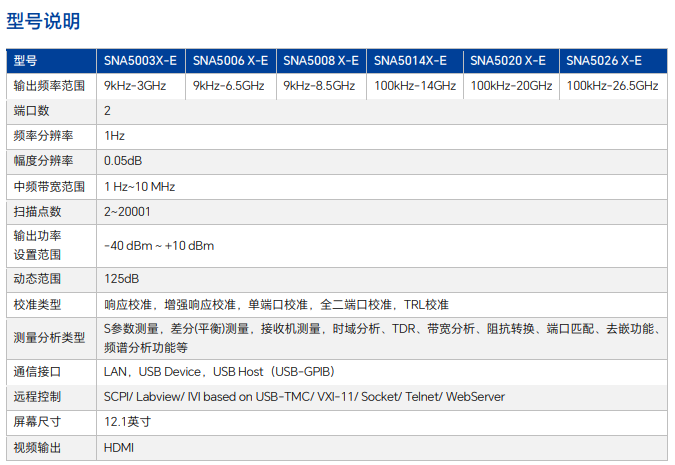
Task: Click the SNA5020 X-E header cell
Action: tap(508, 60)
